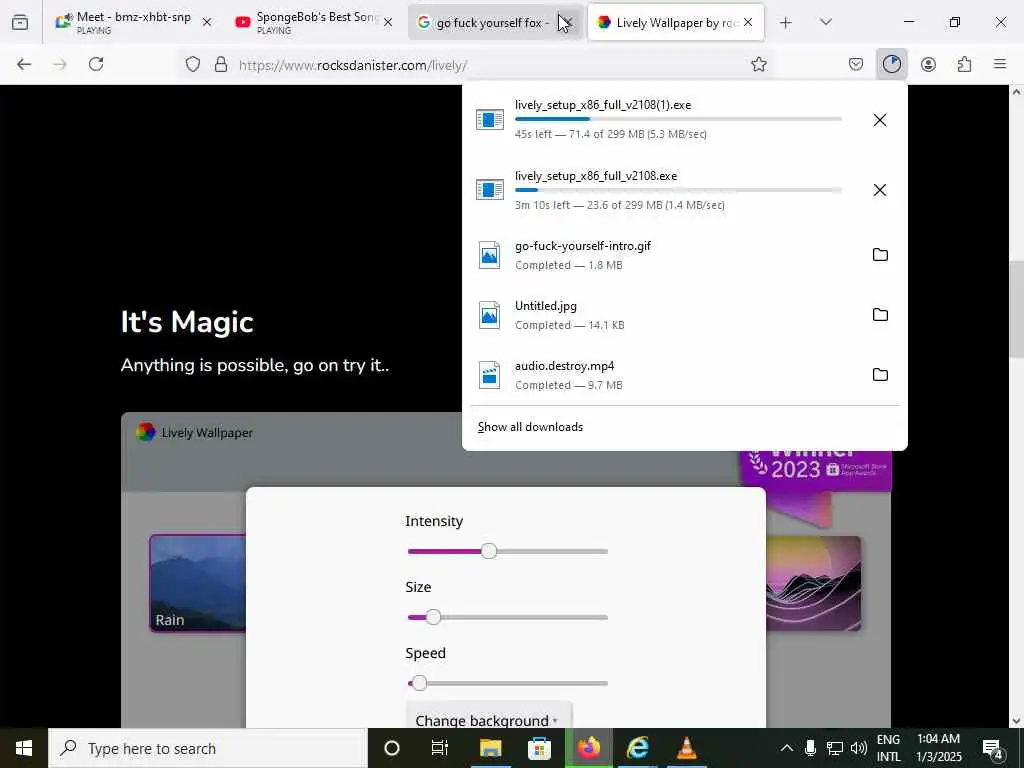
Task: Click the taskbar search box
Action: click(208, 748)
